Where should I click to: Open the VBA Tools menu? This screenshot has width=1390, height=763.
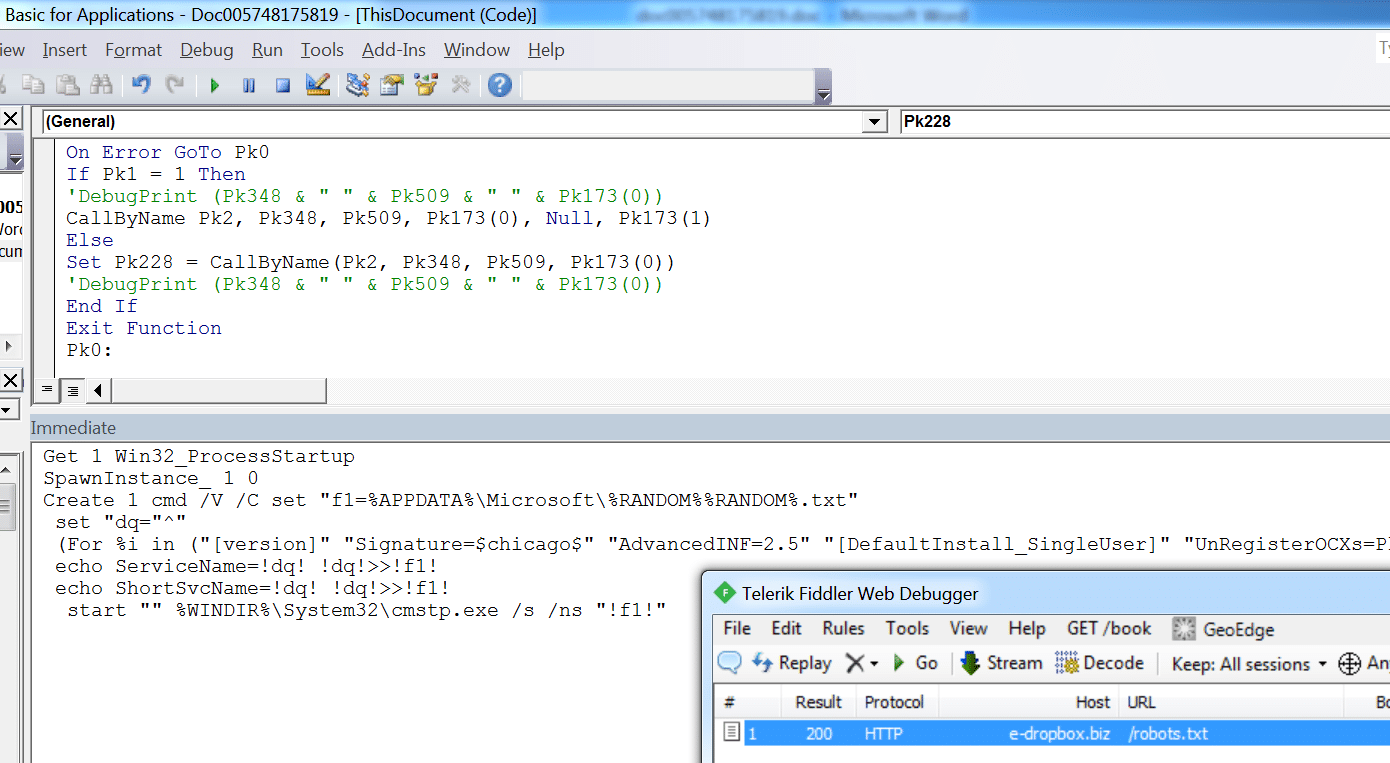(322, 50)
